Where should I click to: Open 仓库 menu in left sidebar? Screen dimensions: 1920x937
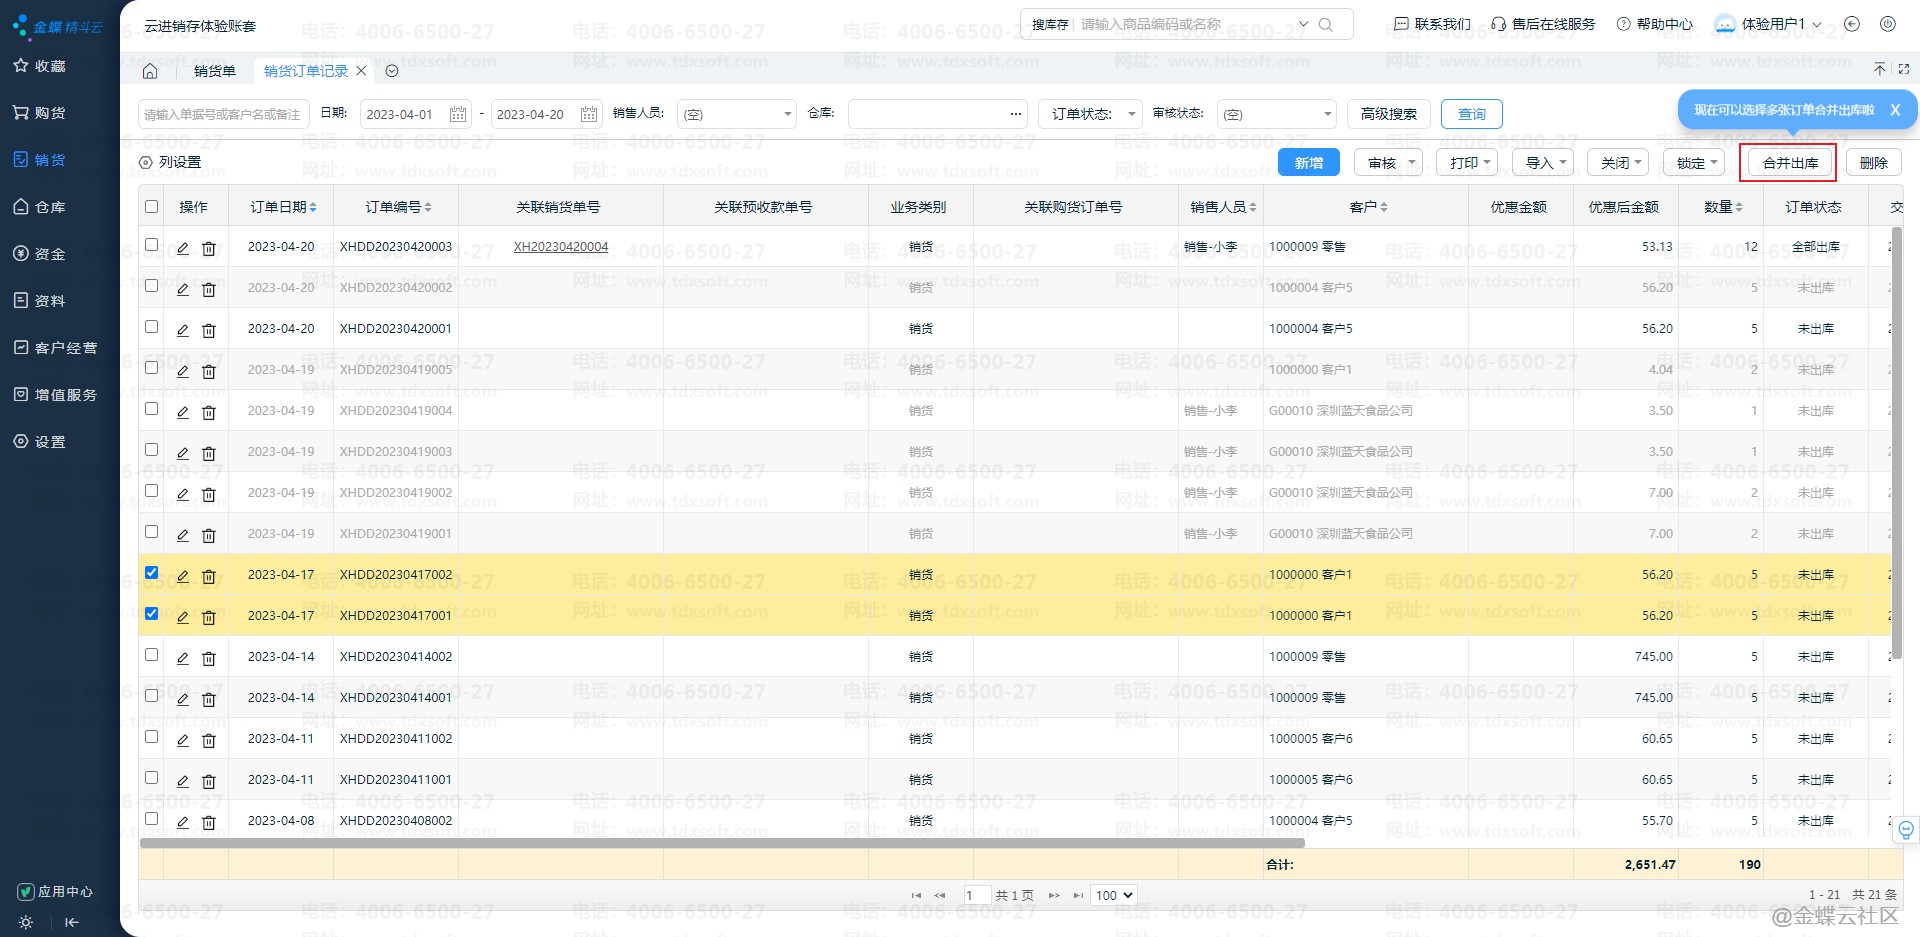(50, 207)
